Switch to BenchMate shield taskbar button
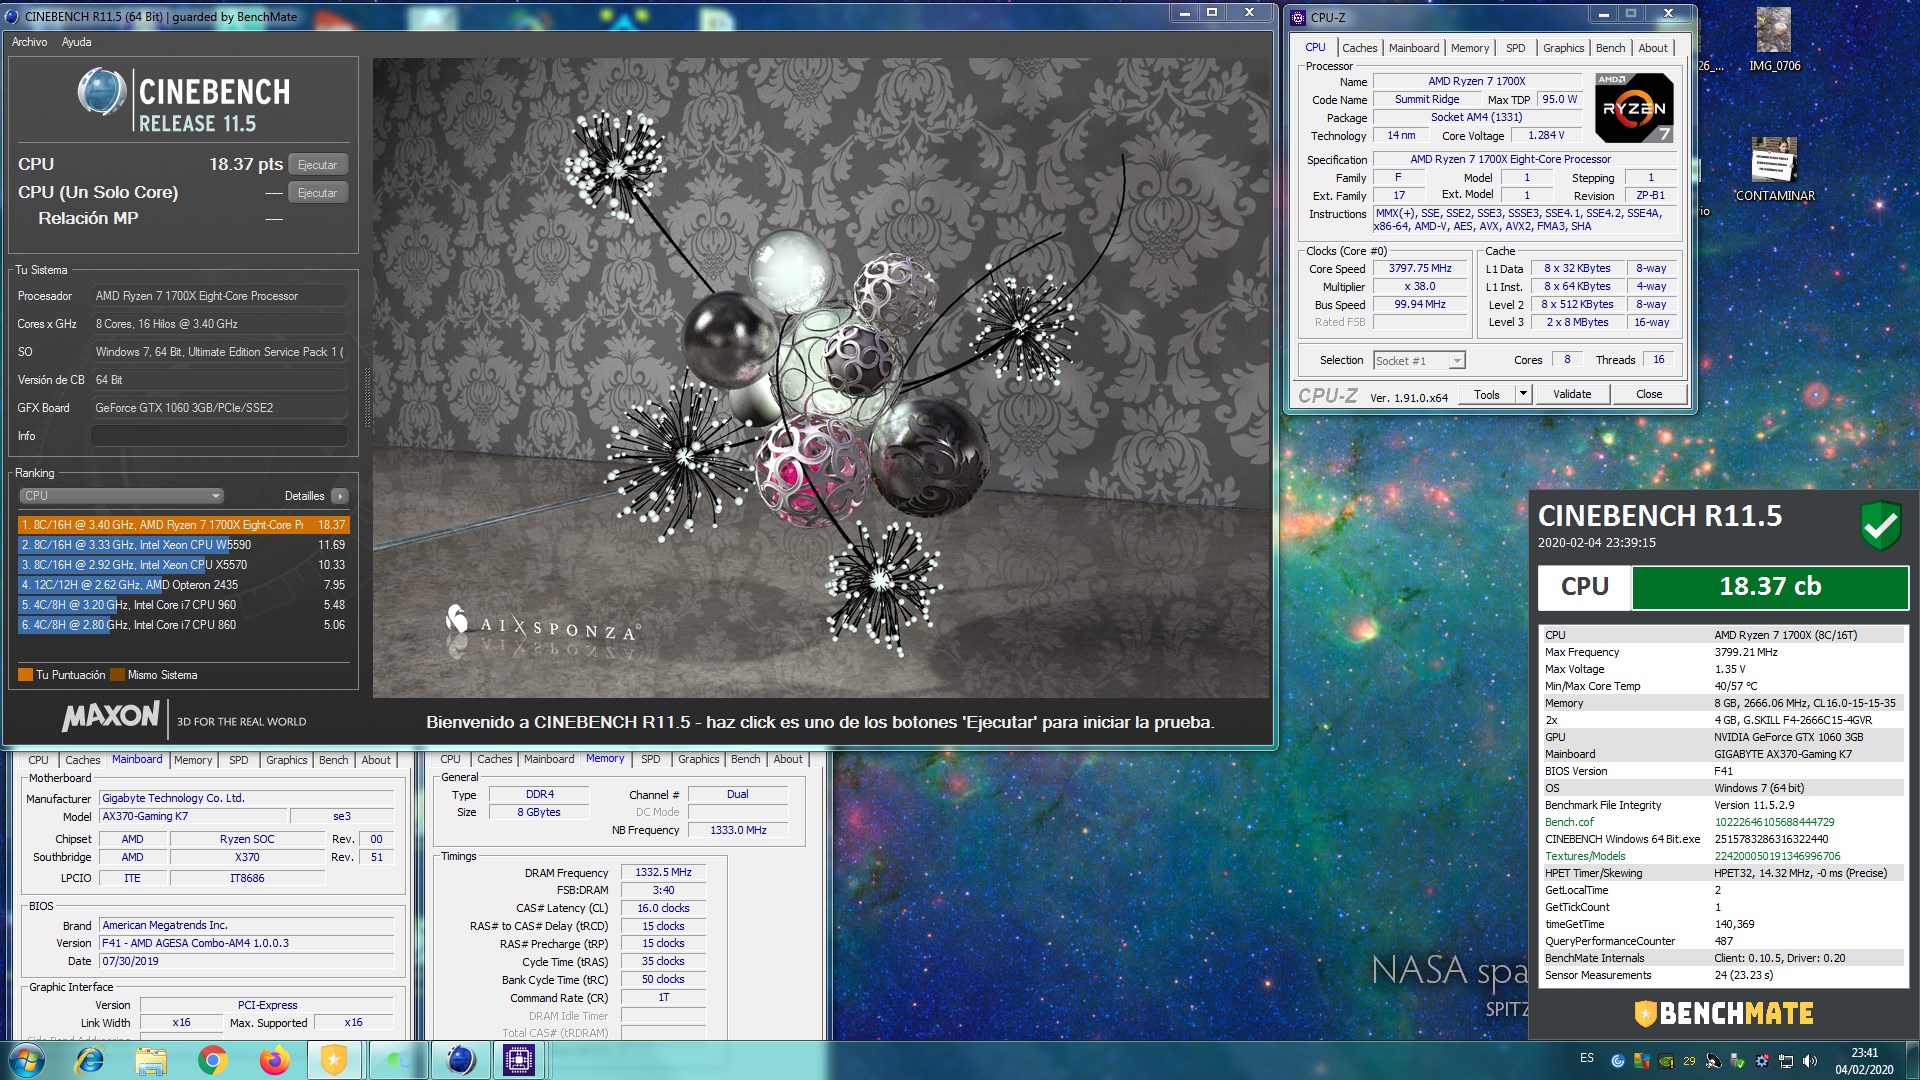1920x1080 pixels. click(334, 1060)
